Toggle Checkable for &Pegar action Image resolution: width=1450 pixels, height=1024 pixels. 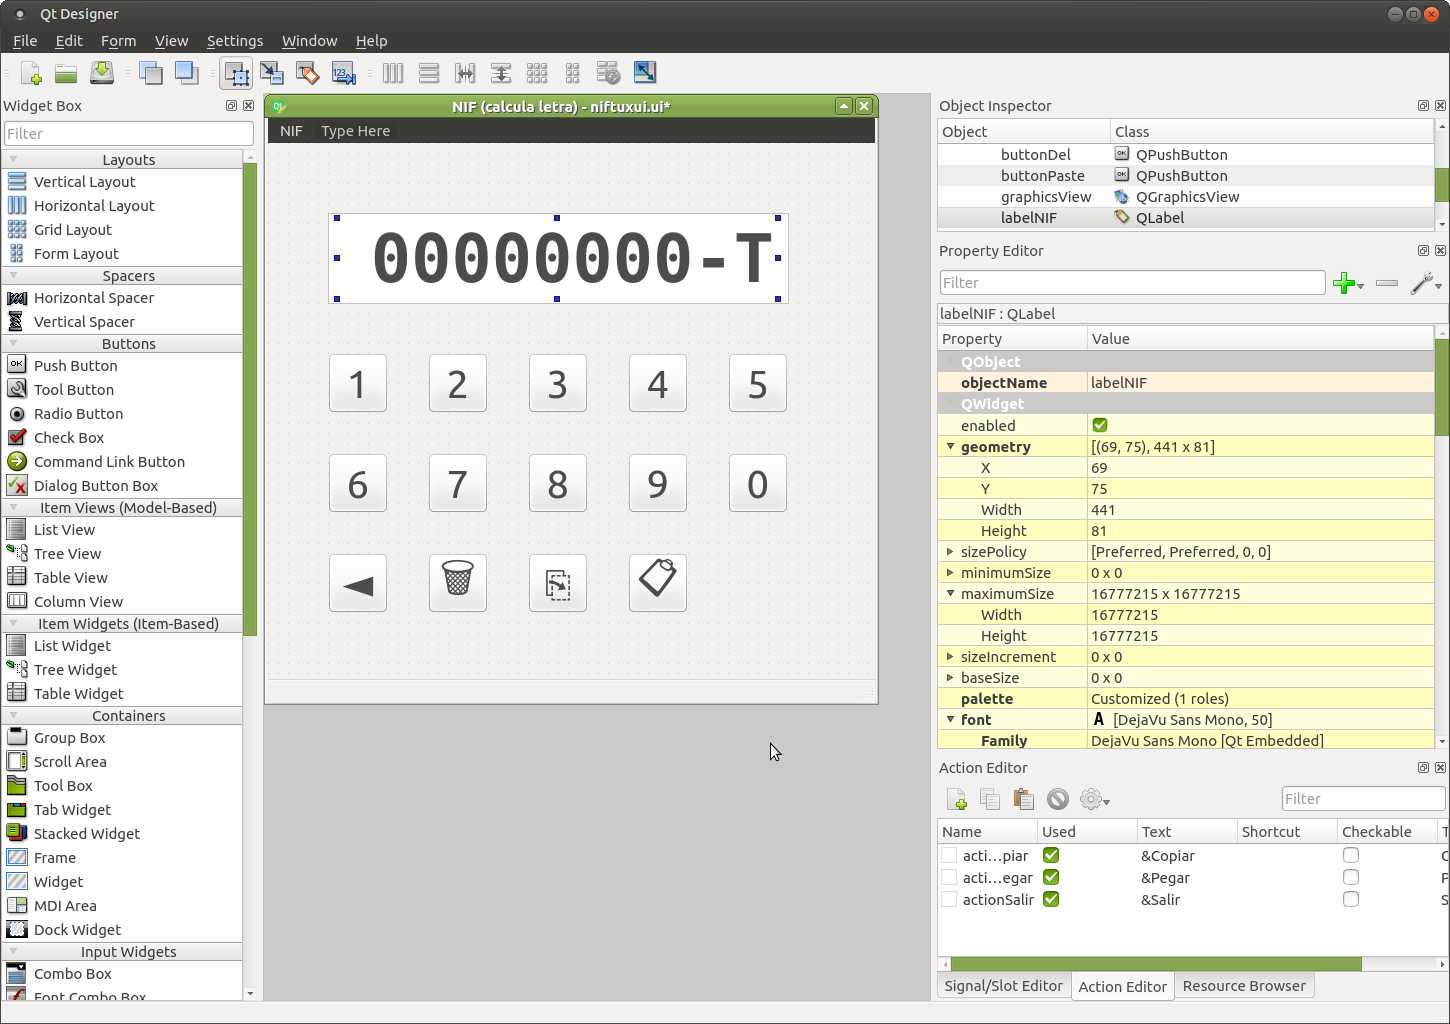tap(1351, 877)
